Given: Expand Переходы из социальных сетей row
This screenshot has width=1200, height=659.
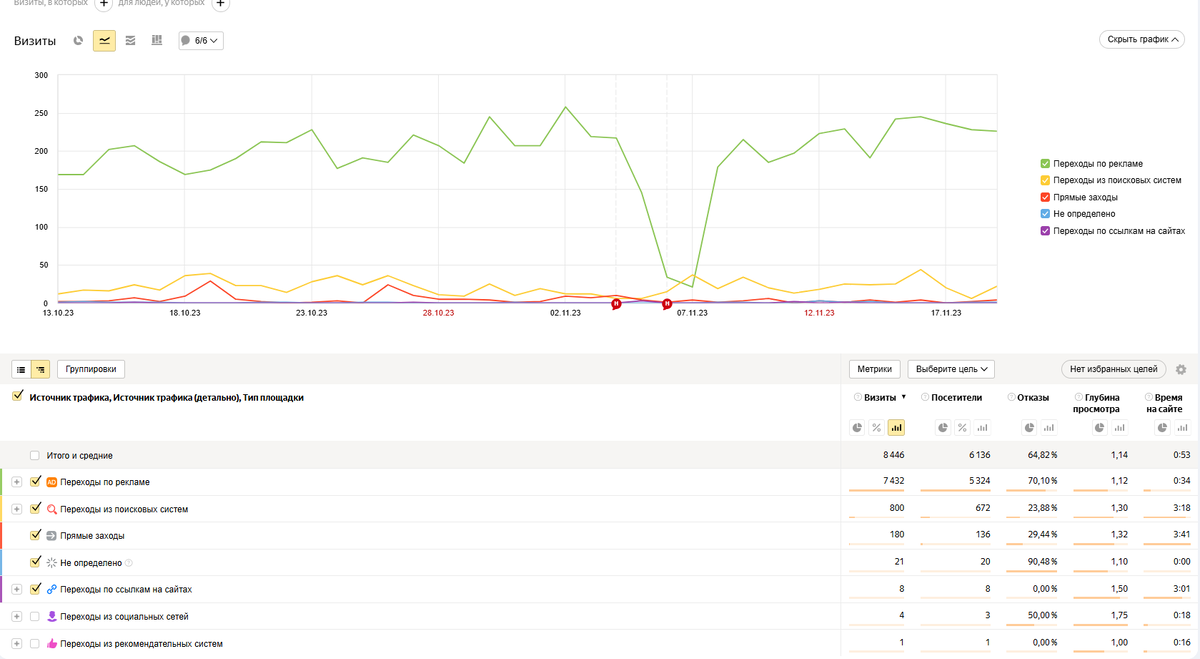Looking at the screenshot, I should [x=16, y=617].
